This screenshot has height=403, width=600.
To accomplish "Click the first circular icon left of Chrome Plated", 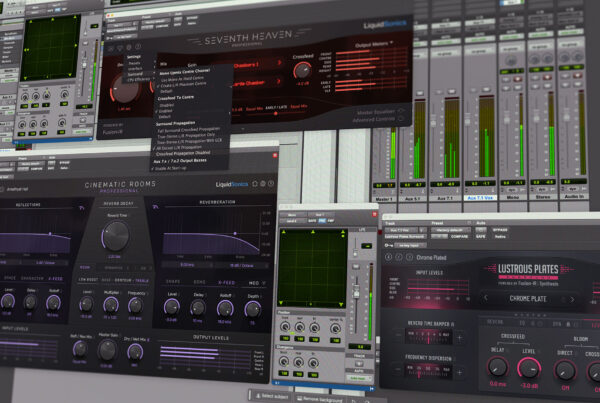I will [389, 257].
